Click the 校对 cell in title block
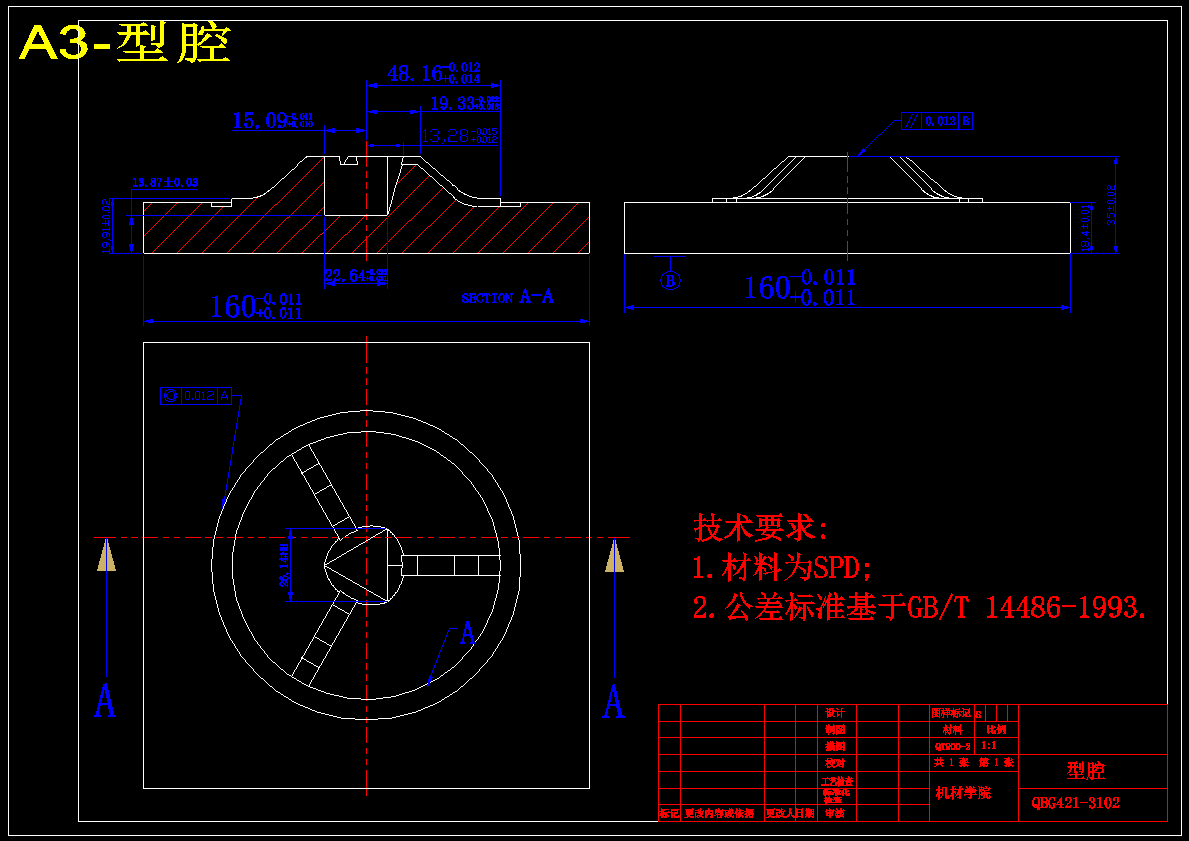This screenshot has height=841, width=1189. [835, 763]
